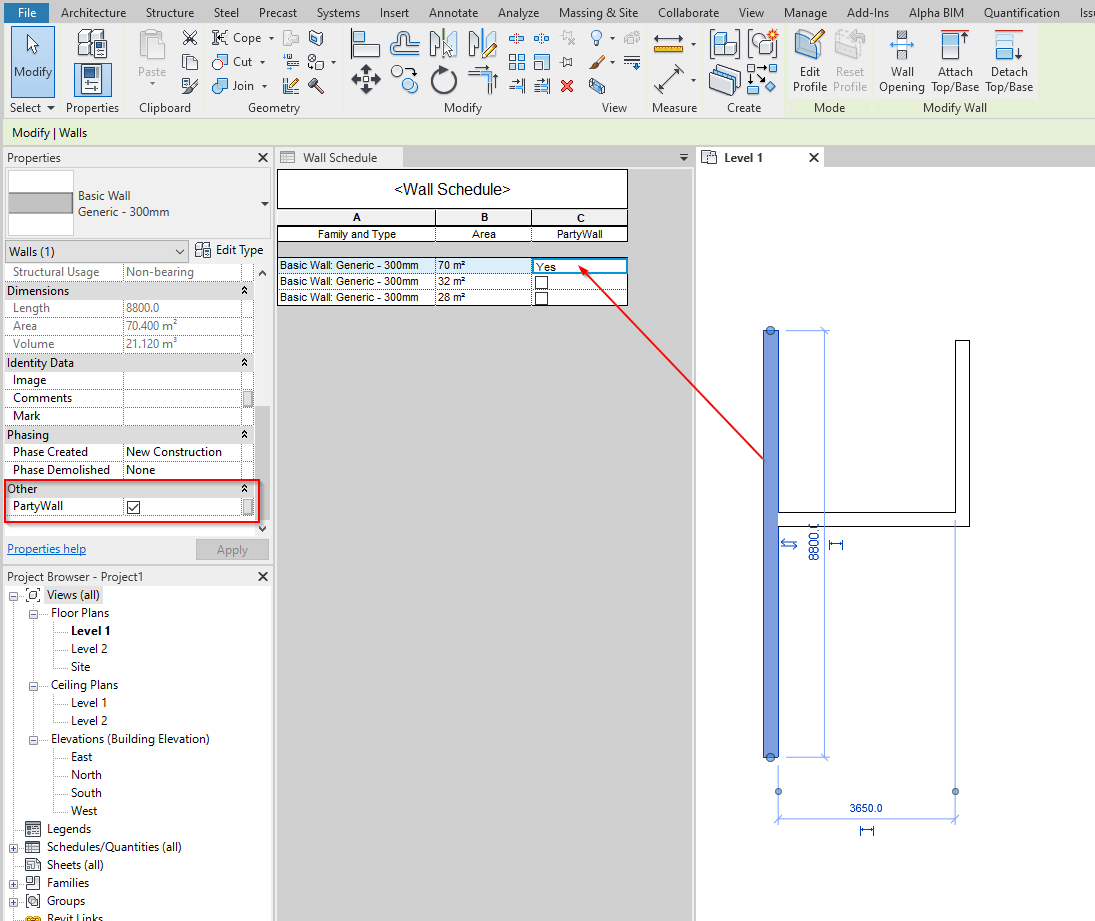
Task: Select the Rotate tool in Modify panel
Action: tap(443, 80)
